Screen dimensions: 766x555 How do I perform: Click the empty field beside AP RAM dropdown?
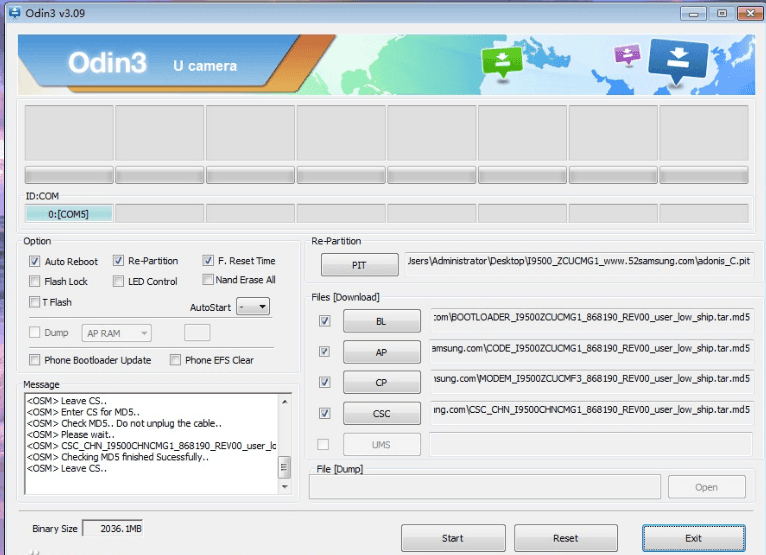pos(197,333)
